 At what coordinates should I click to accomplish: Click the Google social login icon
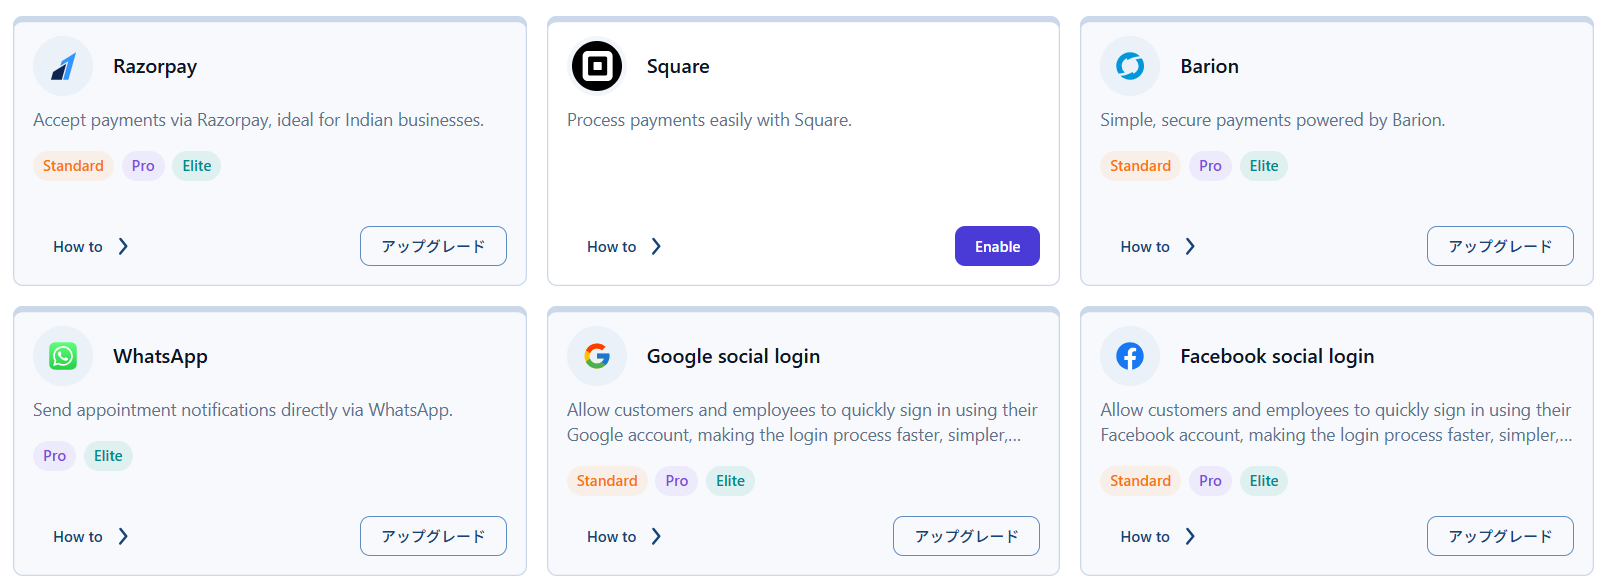pos(597,357)
